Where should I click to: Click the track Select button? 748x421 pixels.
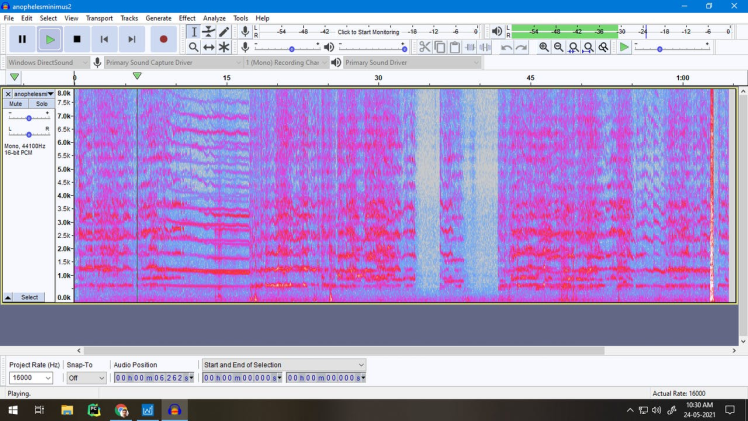pos(29,297)
